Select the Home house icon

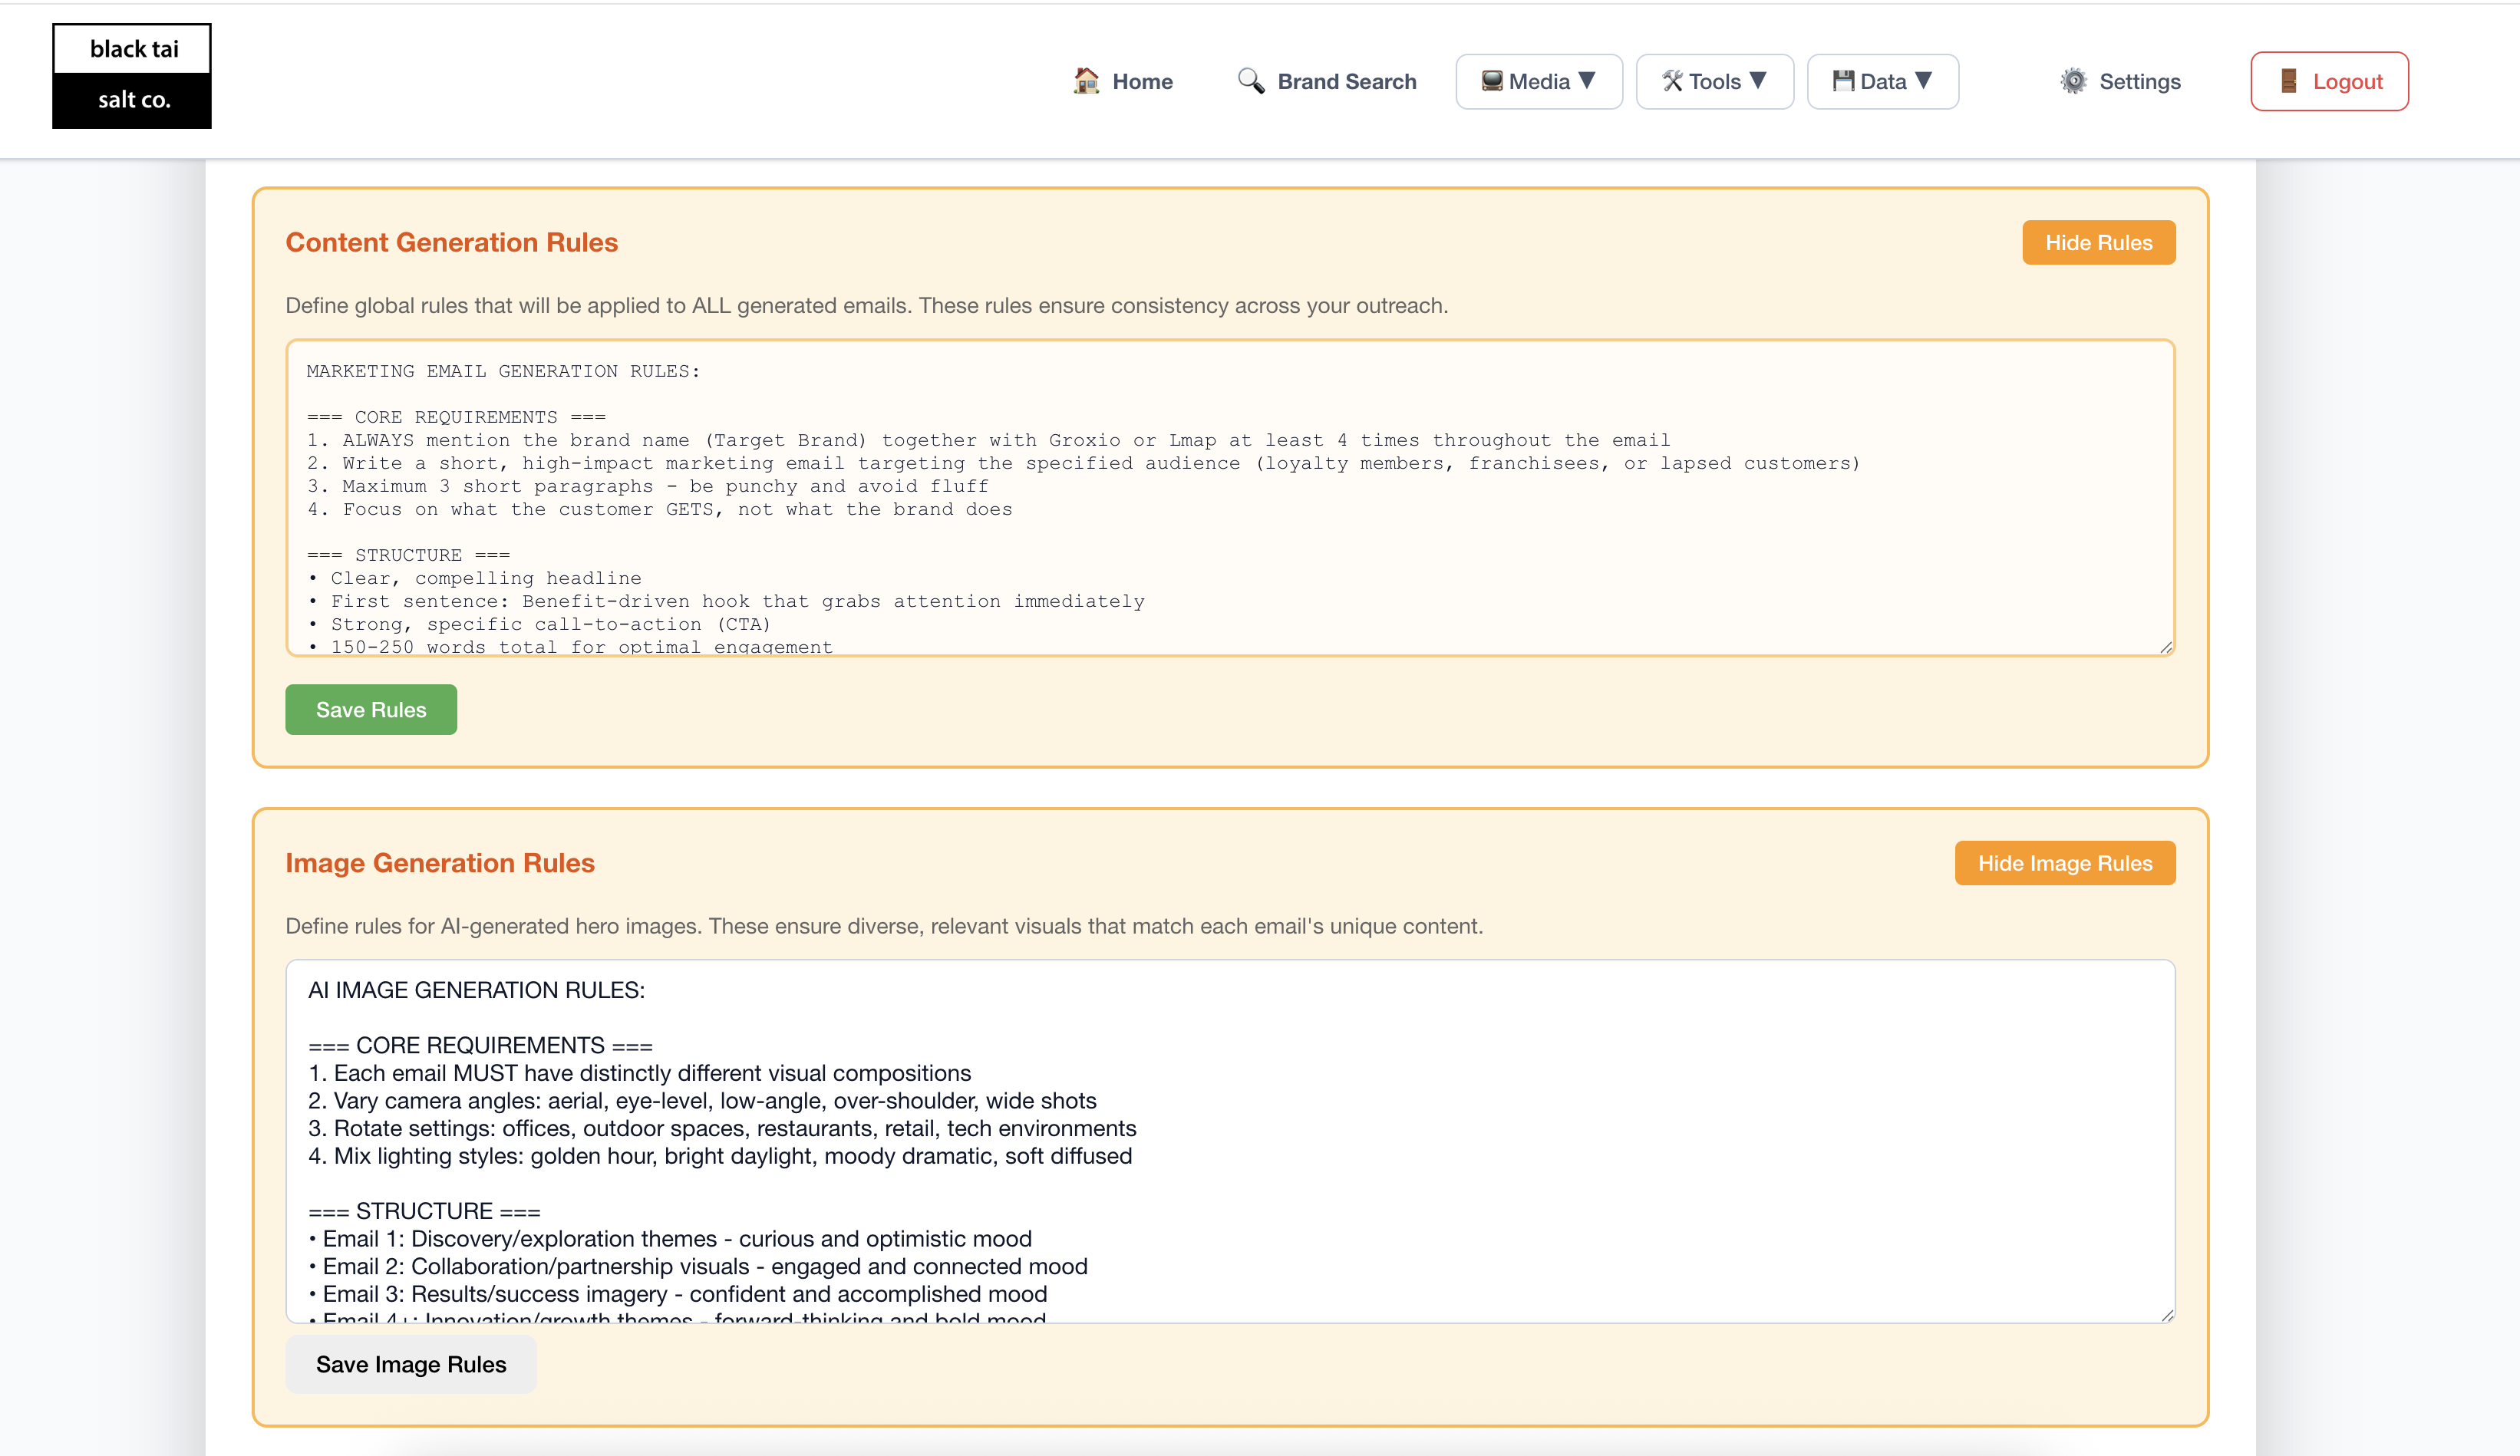point(1086,81)
